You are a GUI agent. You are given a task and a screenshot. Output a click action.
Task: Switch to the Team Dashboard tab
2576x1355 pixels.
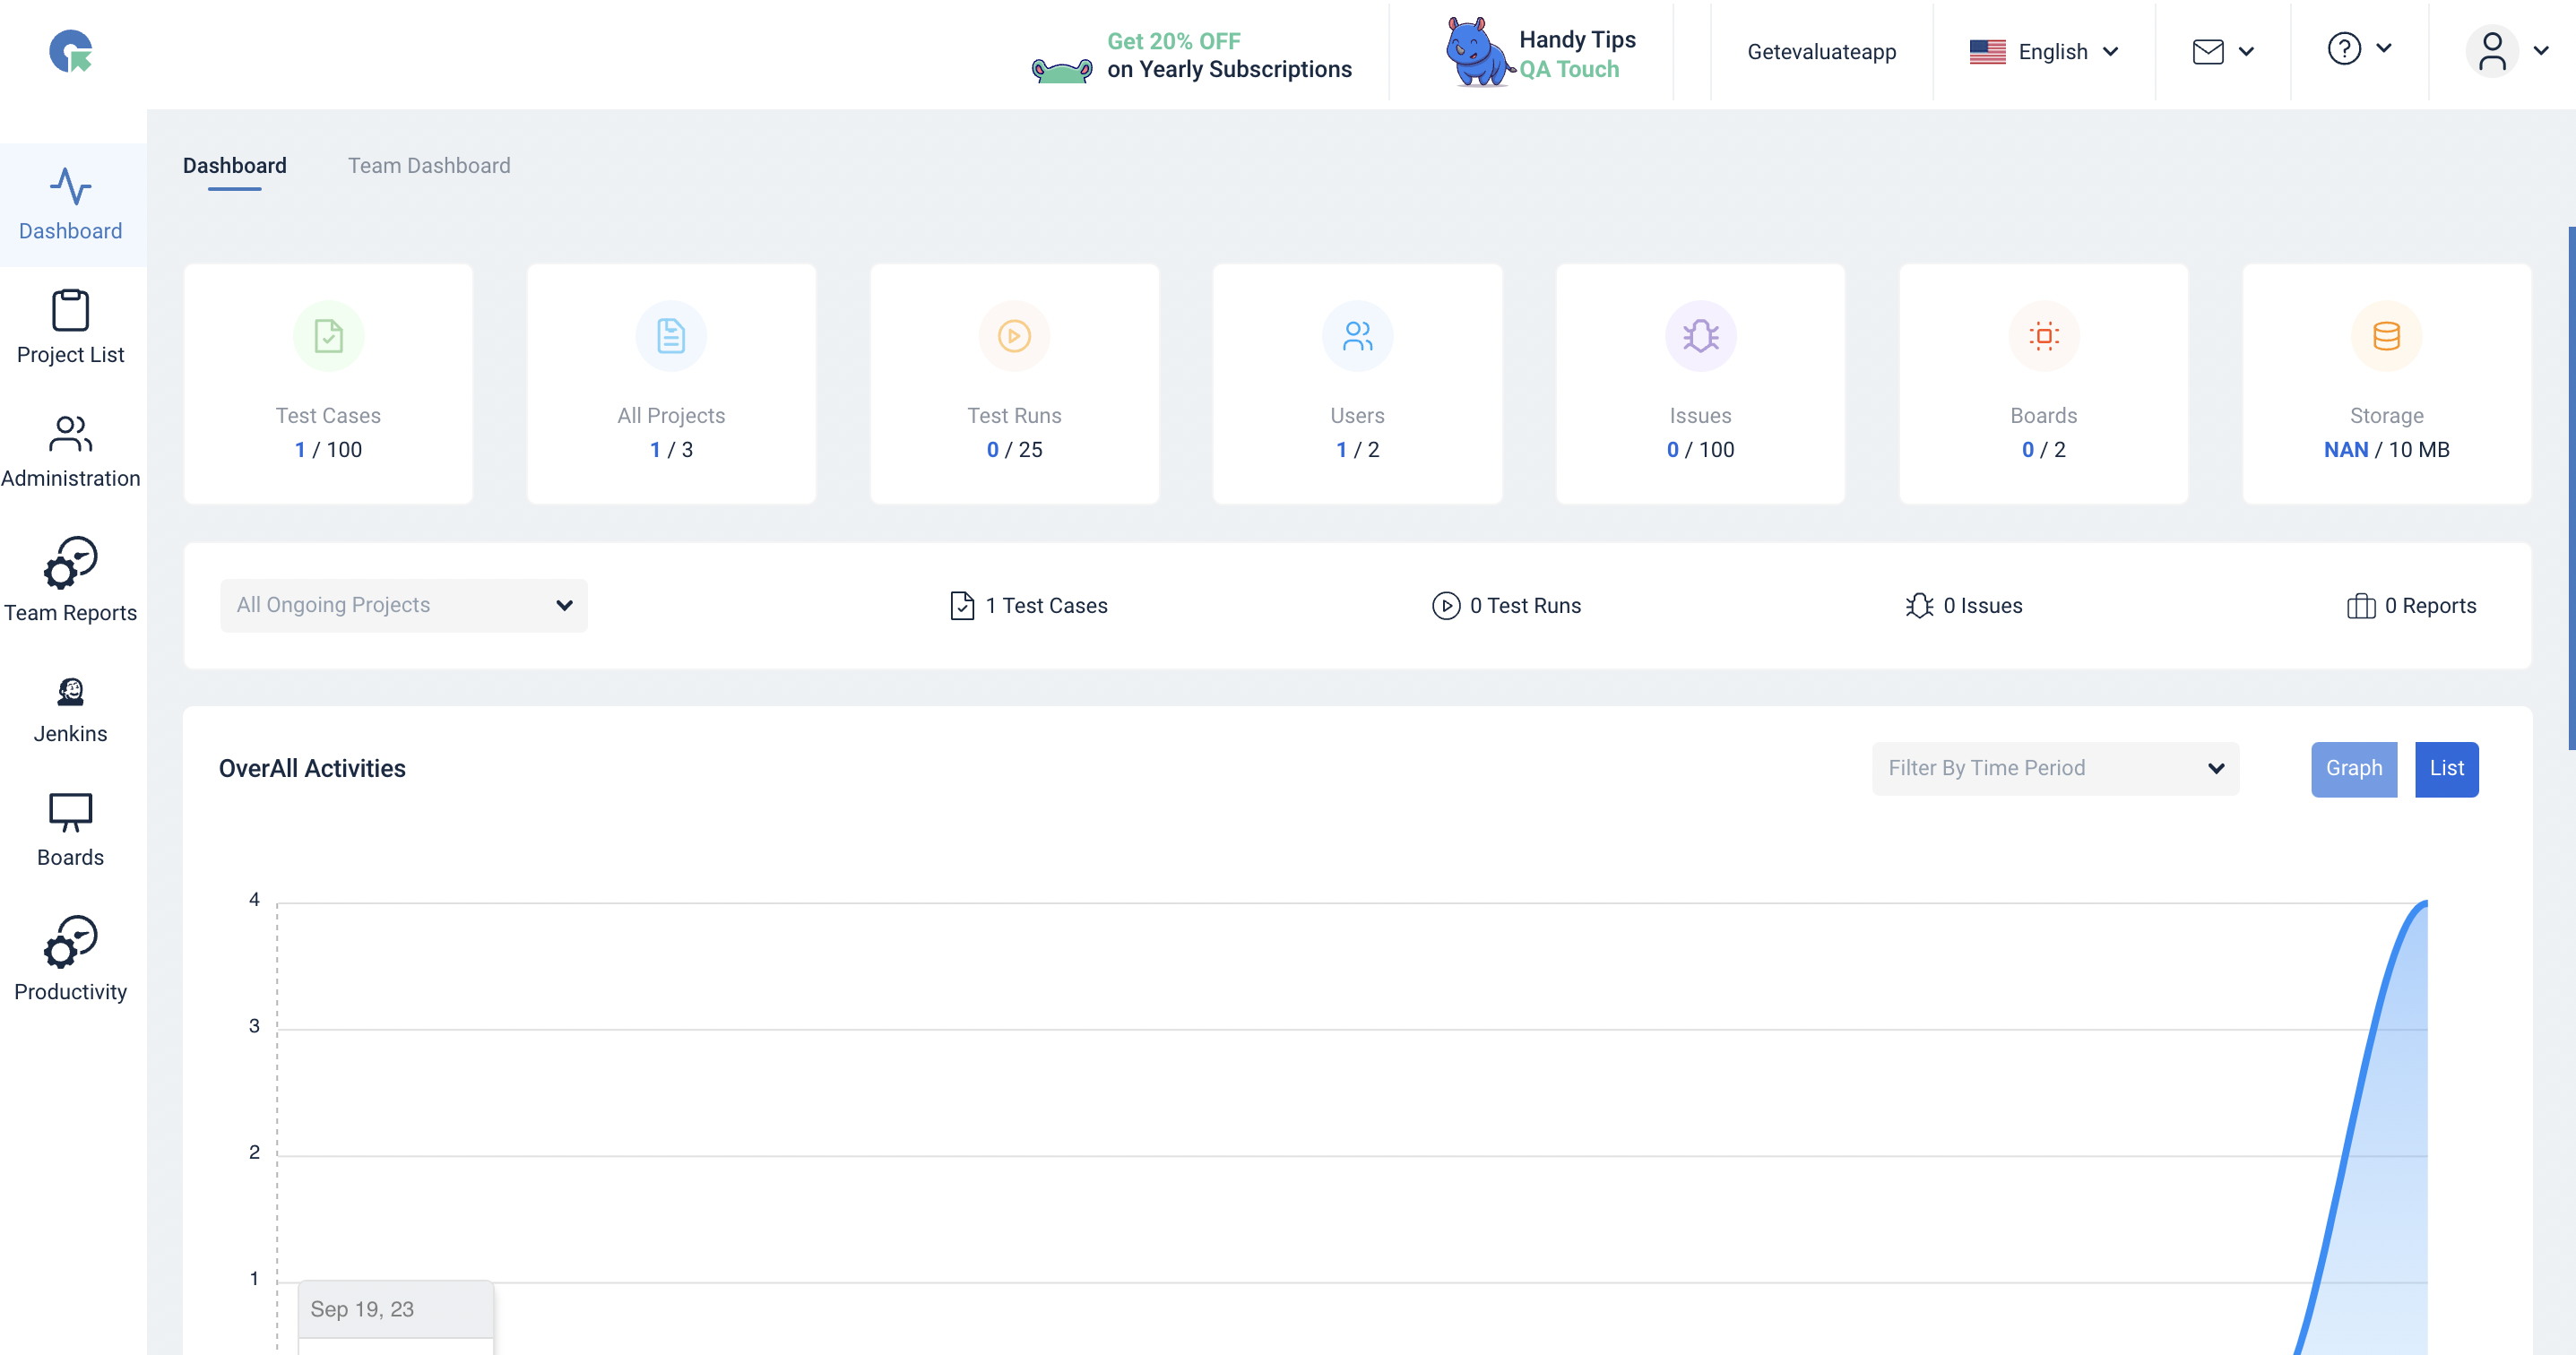429,166
